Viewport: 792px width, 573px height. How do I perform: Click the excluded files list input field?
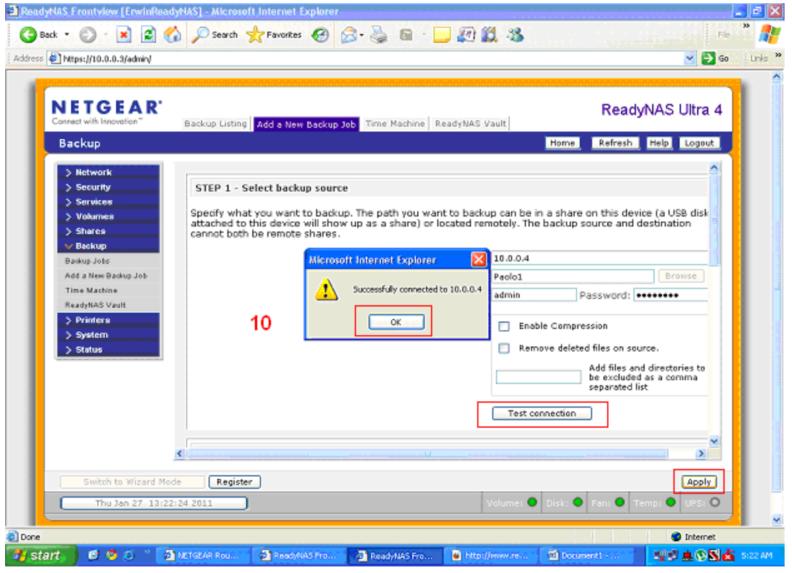[x=538, y=377]
